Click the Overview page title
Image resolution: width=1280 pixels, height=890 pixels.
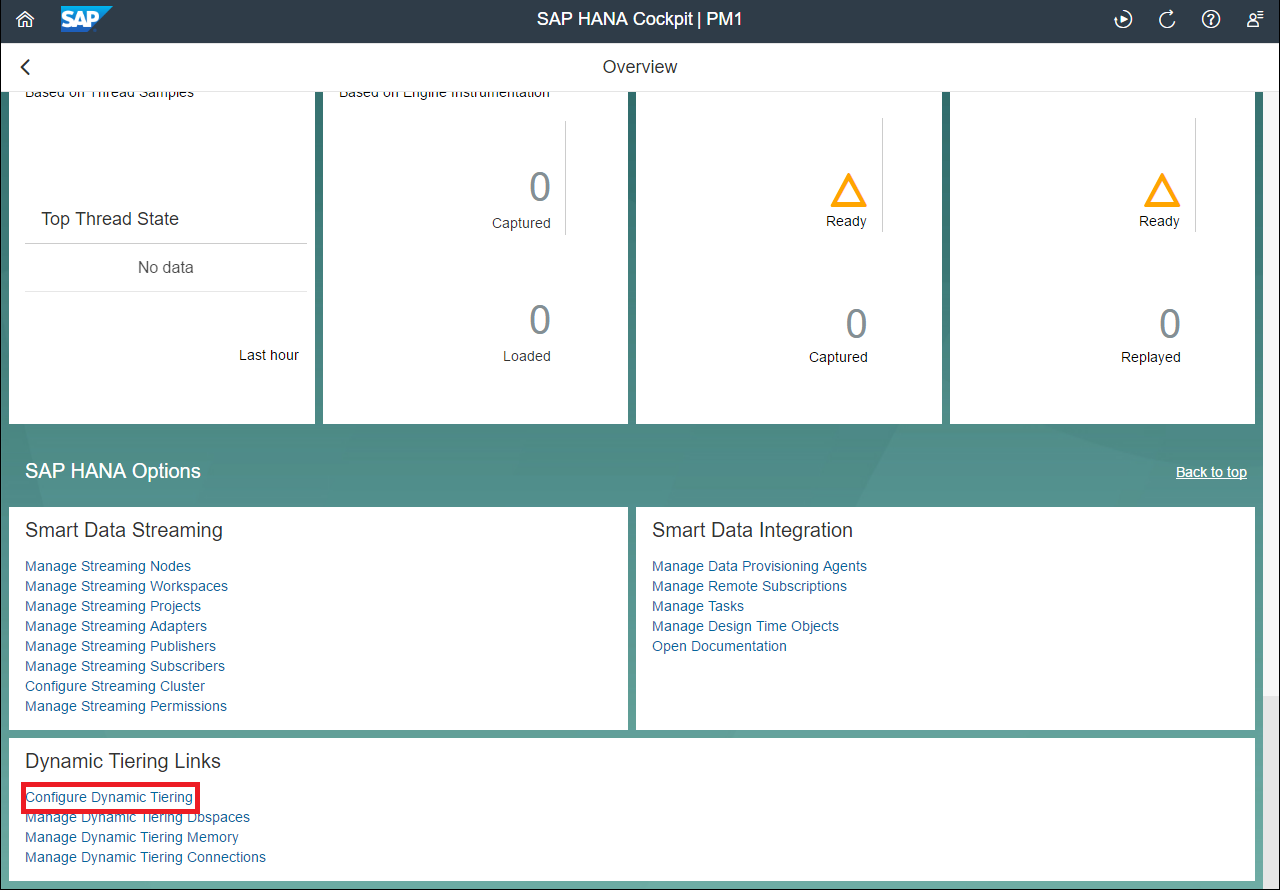[640, 67]
